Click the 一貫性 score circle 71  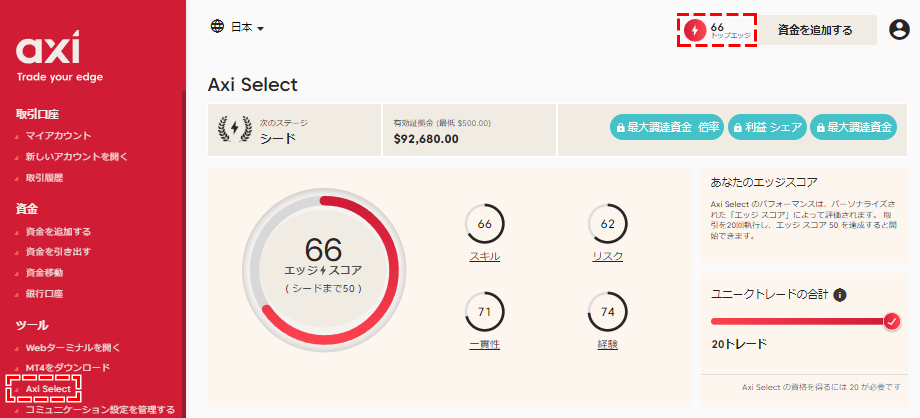(x=485, y=312)
